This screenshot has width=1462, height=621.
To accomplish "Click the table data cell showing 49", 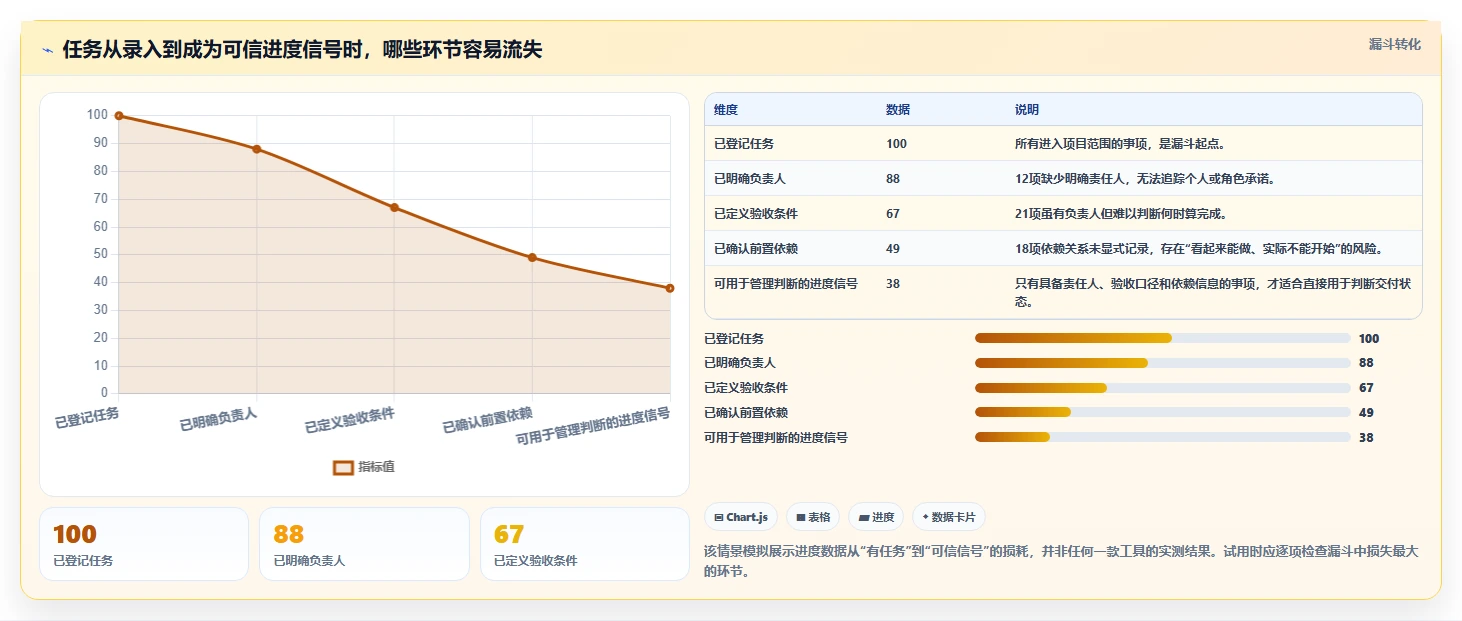I will [893, 248].
